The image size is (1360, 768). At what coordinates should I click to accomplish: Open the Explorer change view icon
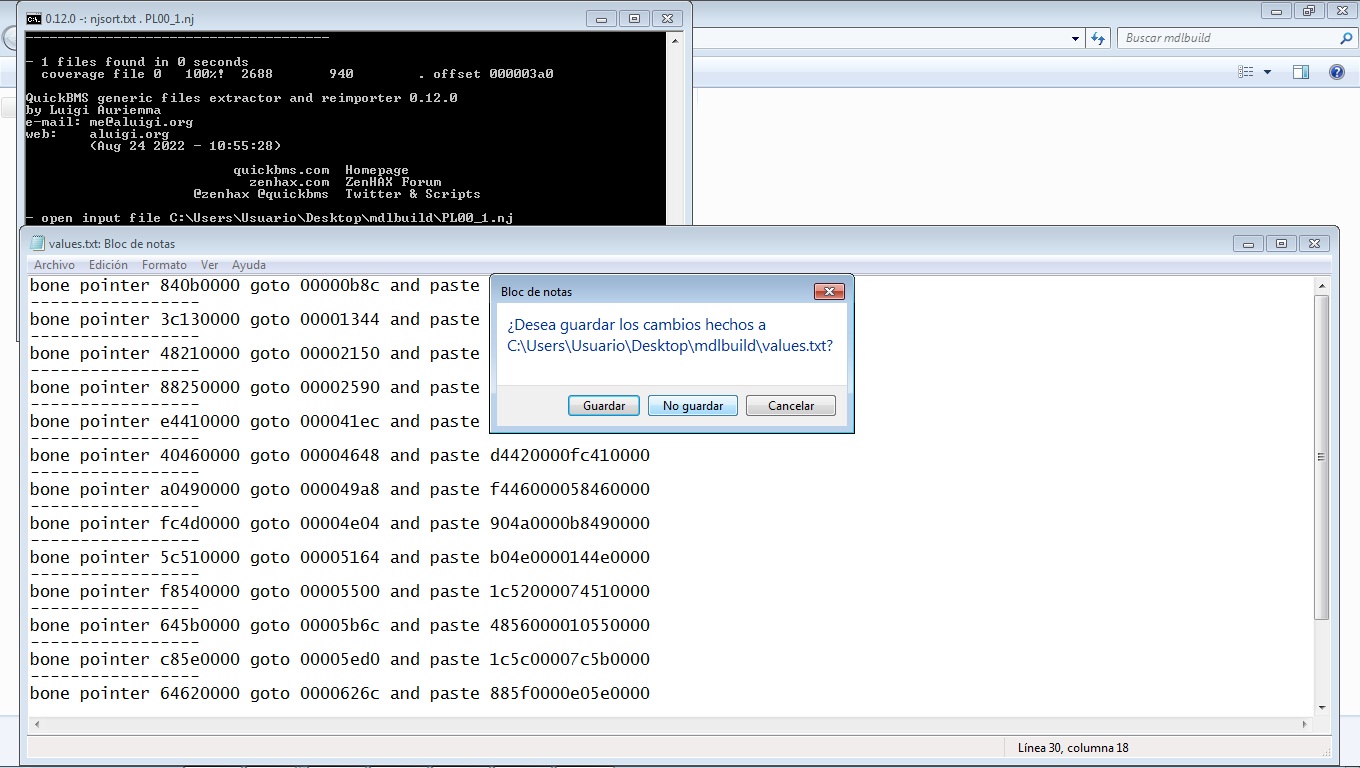point(1246,72)
